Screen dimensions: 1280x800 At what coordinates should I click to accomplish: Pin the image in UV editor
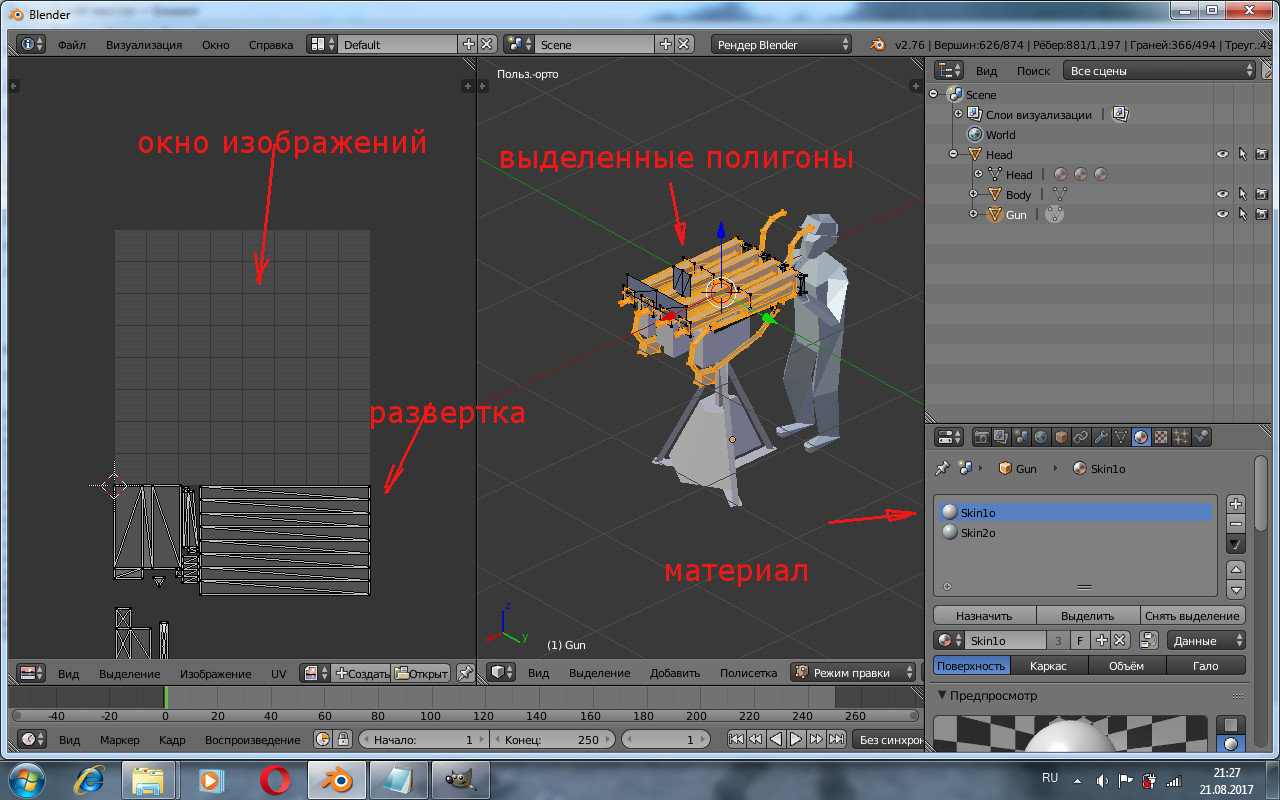coord(465,673)
